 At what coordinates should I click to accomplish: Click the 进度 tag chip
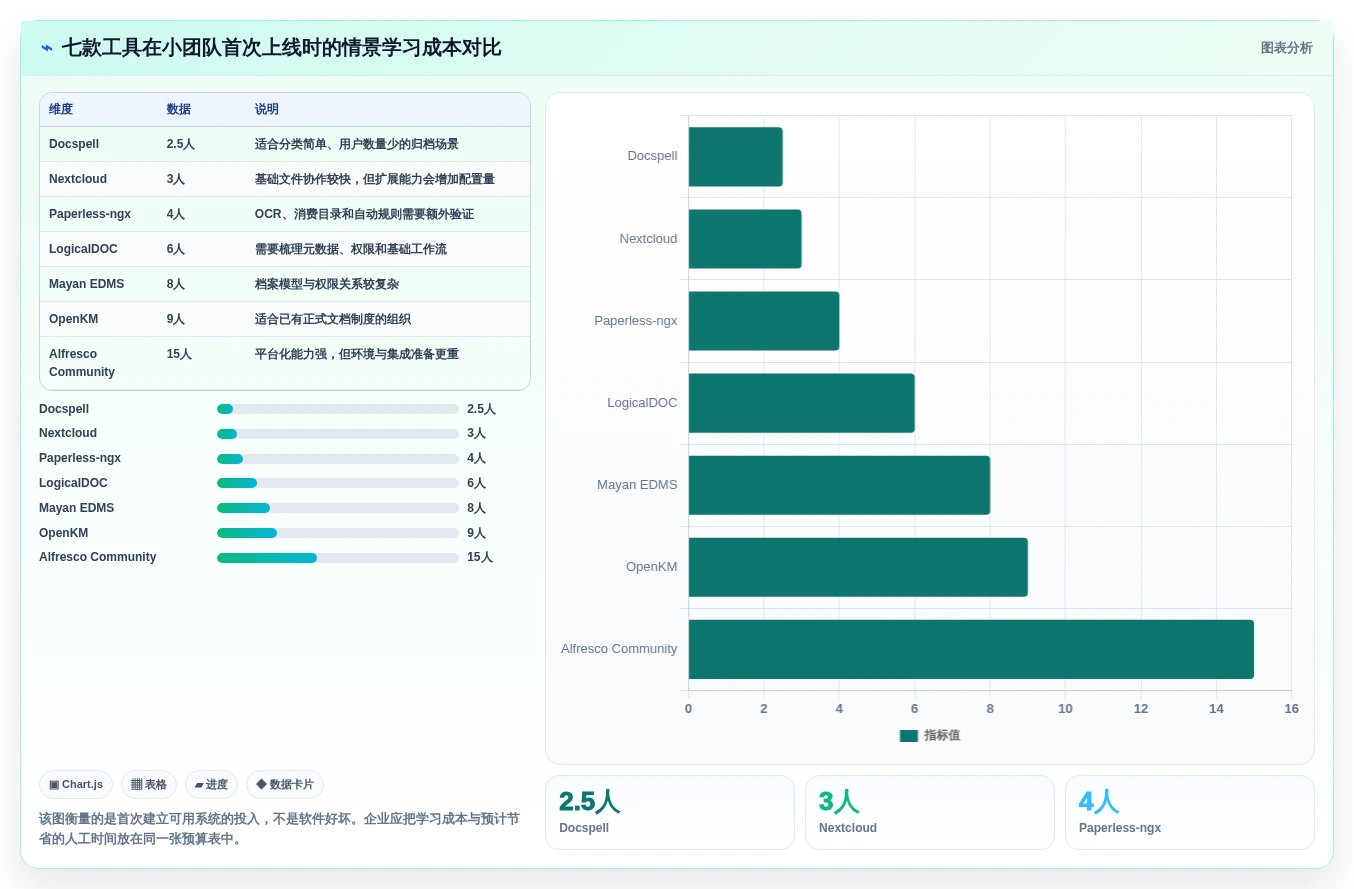coord(211,784)
